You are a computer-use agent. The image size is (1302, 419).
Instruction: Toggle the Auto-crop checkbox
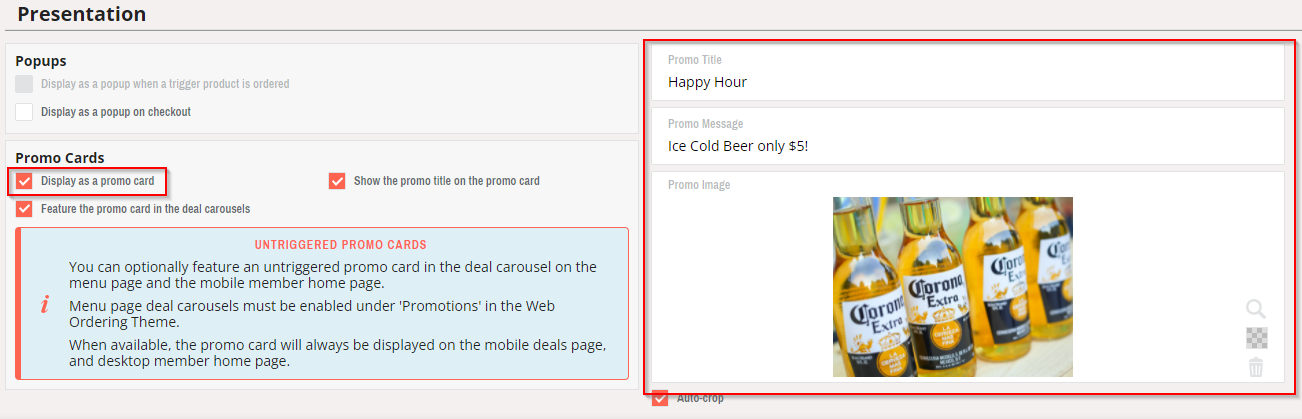660,398
